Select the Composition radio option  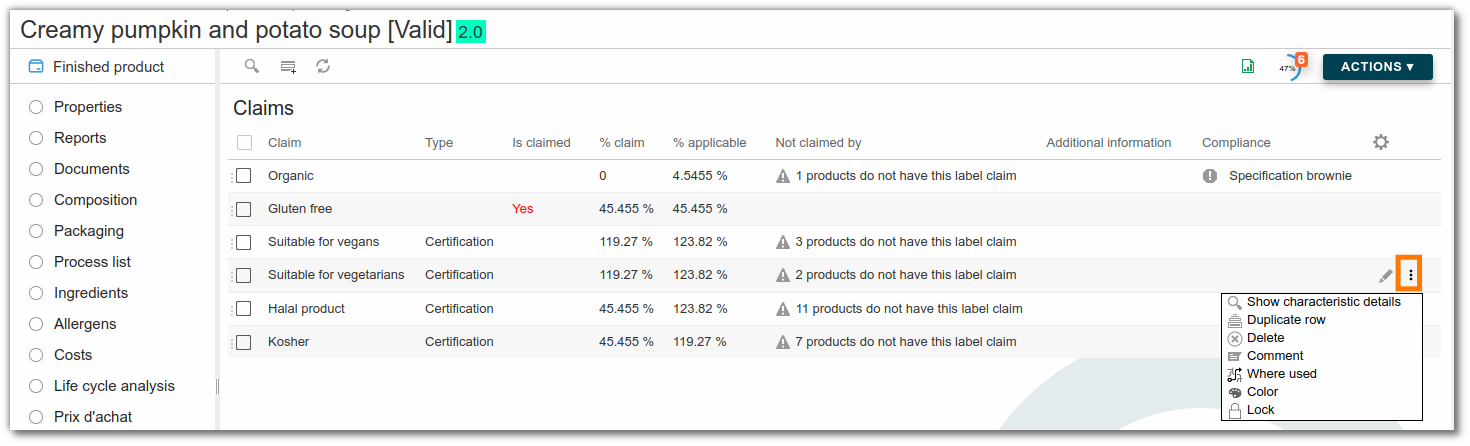tap(36, 200)
